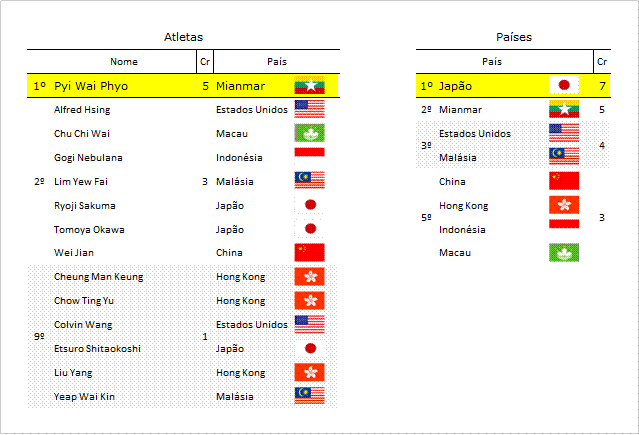
Task: Click the Países table title
Action: pos(513,37)
